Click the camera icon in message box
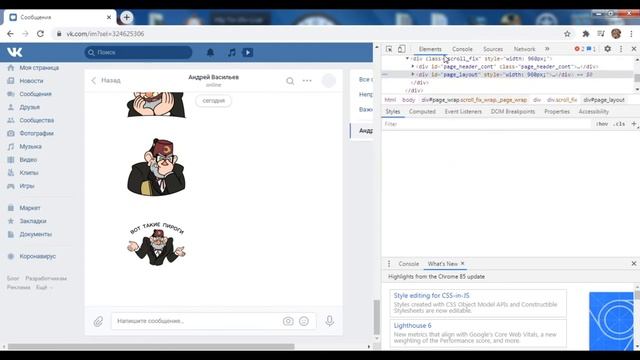This screenshot has width=640, height=360. point(288,321)
